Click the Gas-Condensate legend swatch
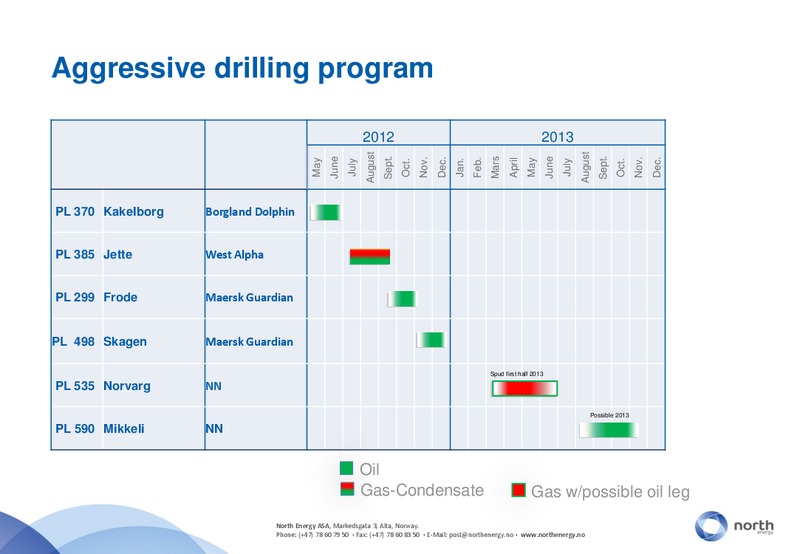Viewport: 800px width, 554px height. point(347,489)
